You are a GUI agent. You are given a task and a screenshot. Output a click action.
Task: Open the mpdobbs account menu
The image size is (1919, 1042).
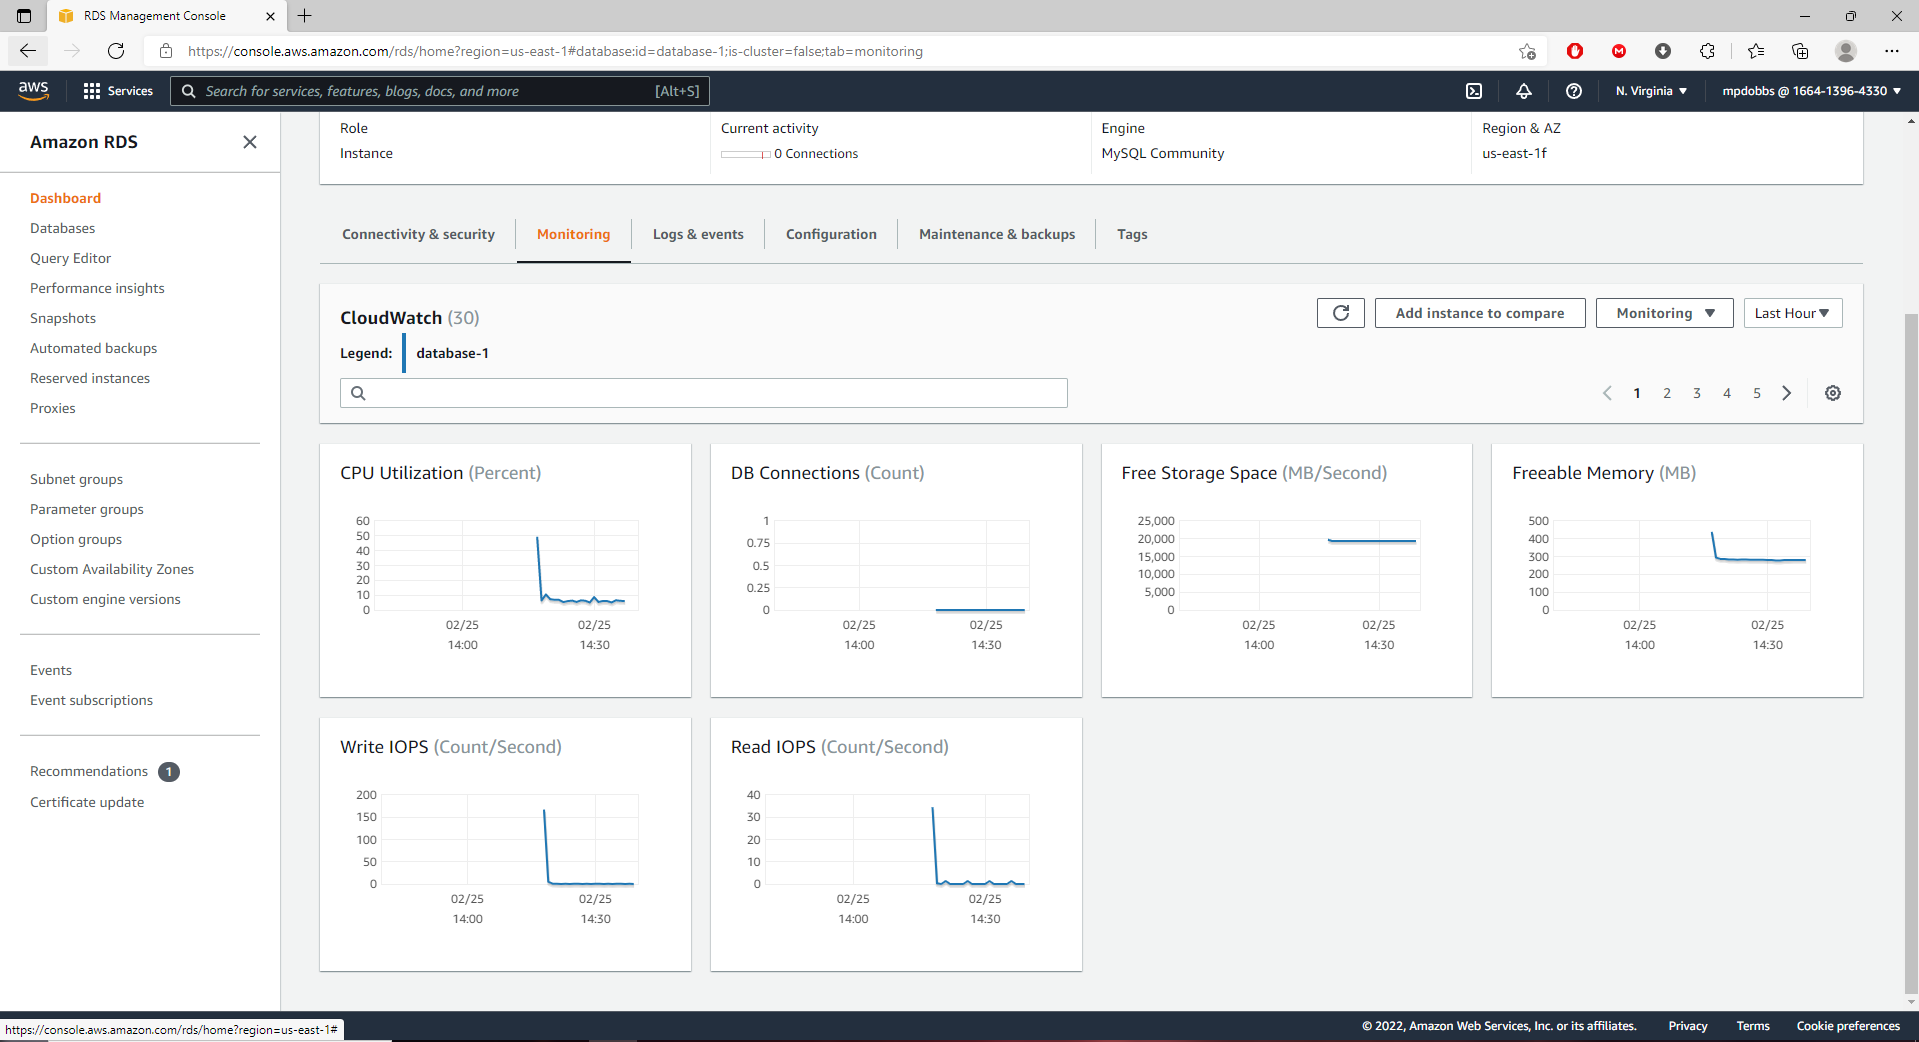coord(1811,91)
